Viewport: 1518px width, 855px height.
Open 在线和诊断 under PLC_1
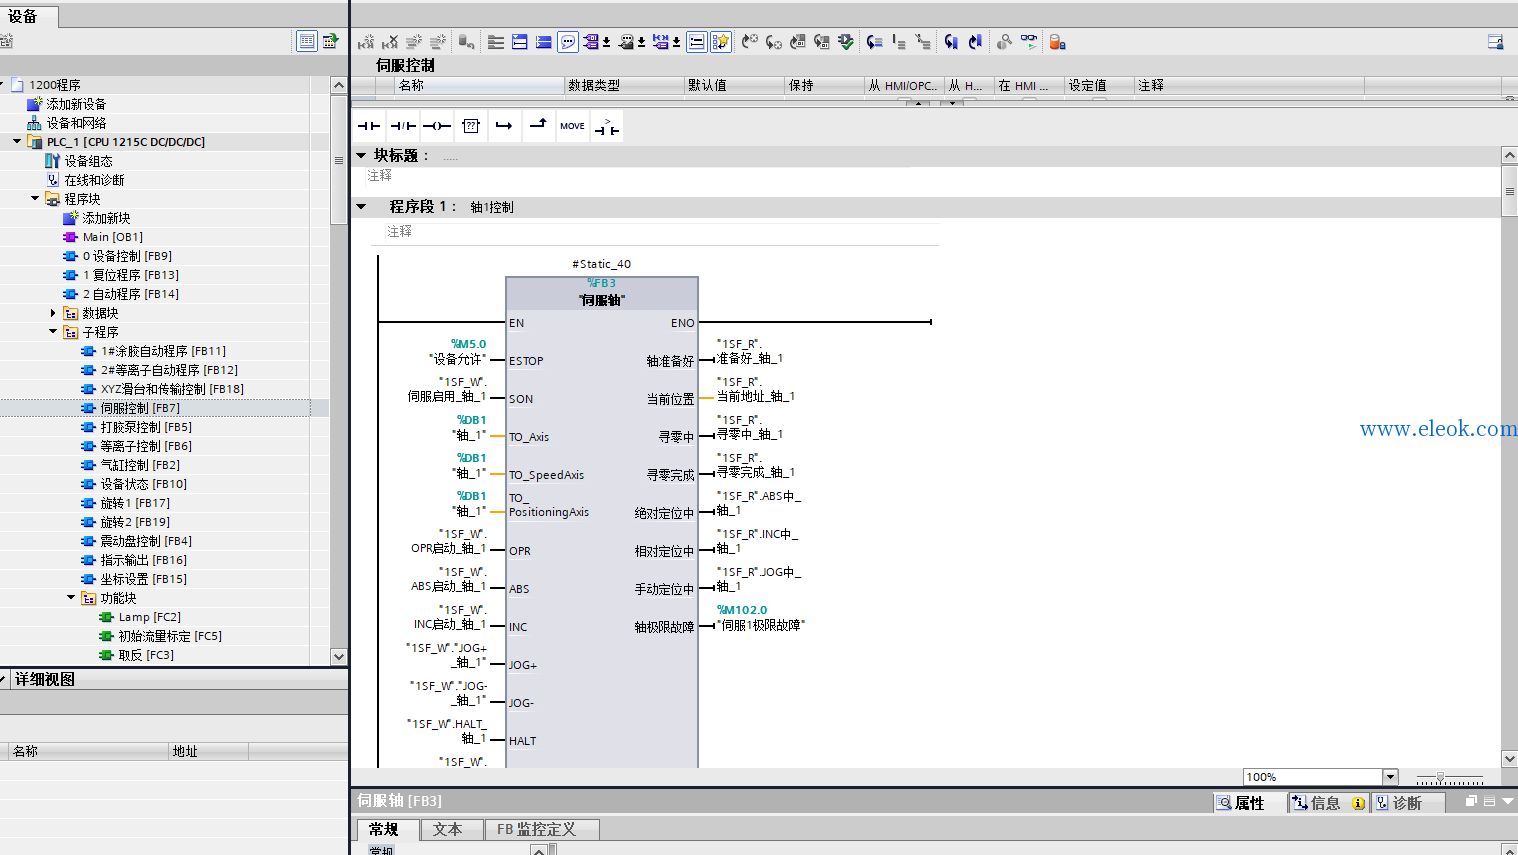tap(94, 180)
